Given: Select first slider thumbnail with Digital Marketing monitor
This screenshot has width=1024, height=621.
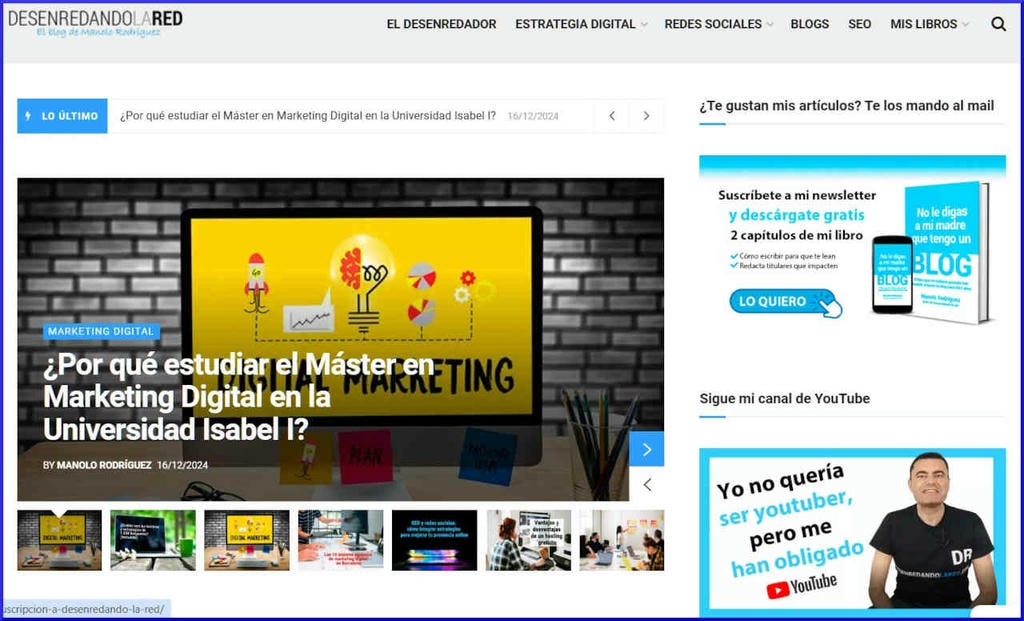Looking at the screenshot, I should point(59,540).
